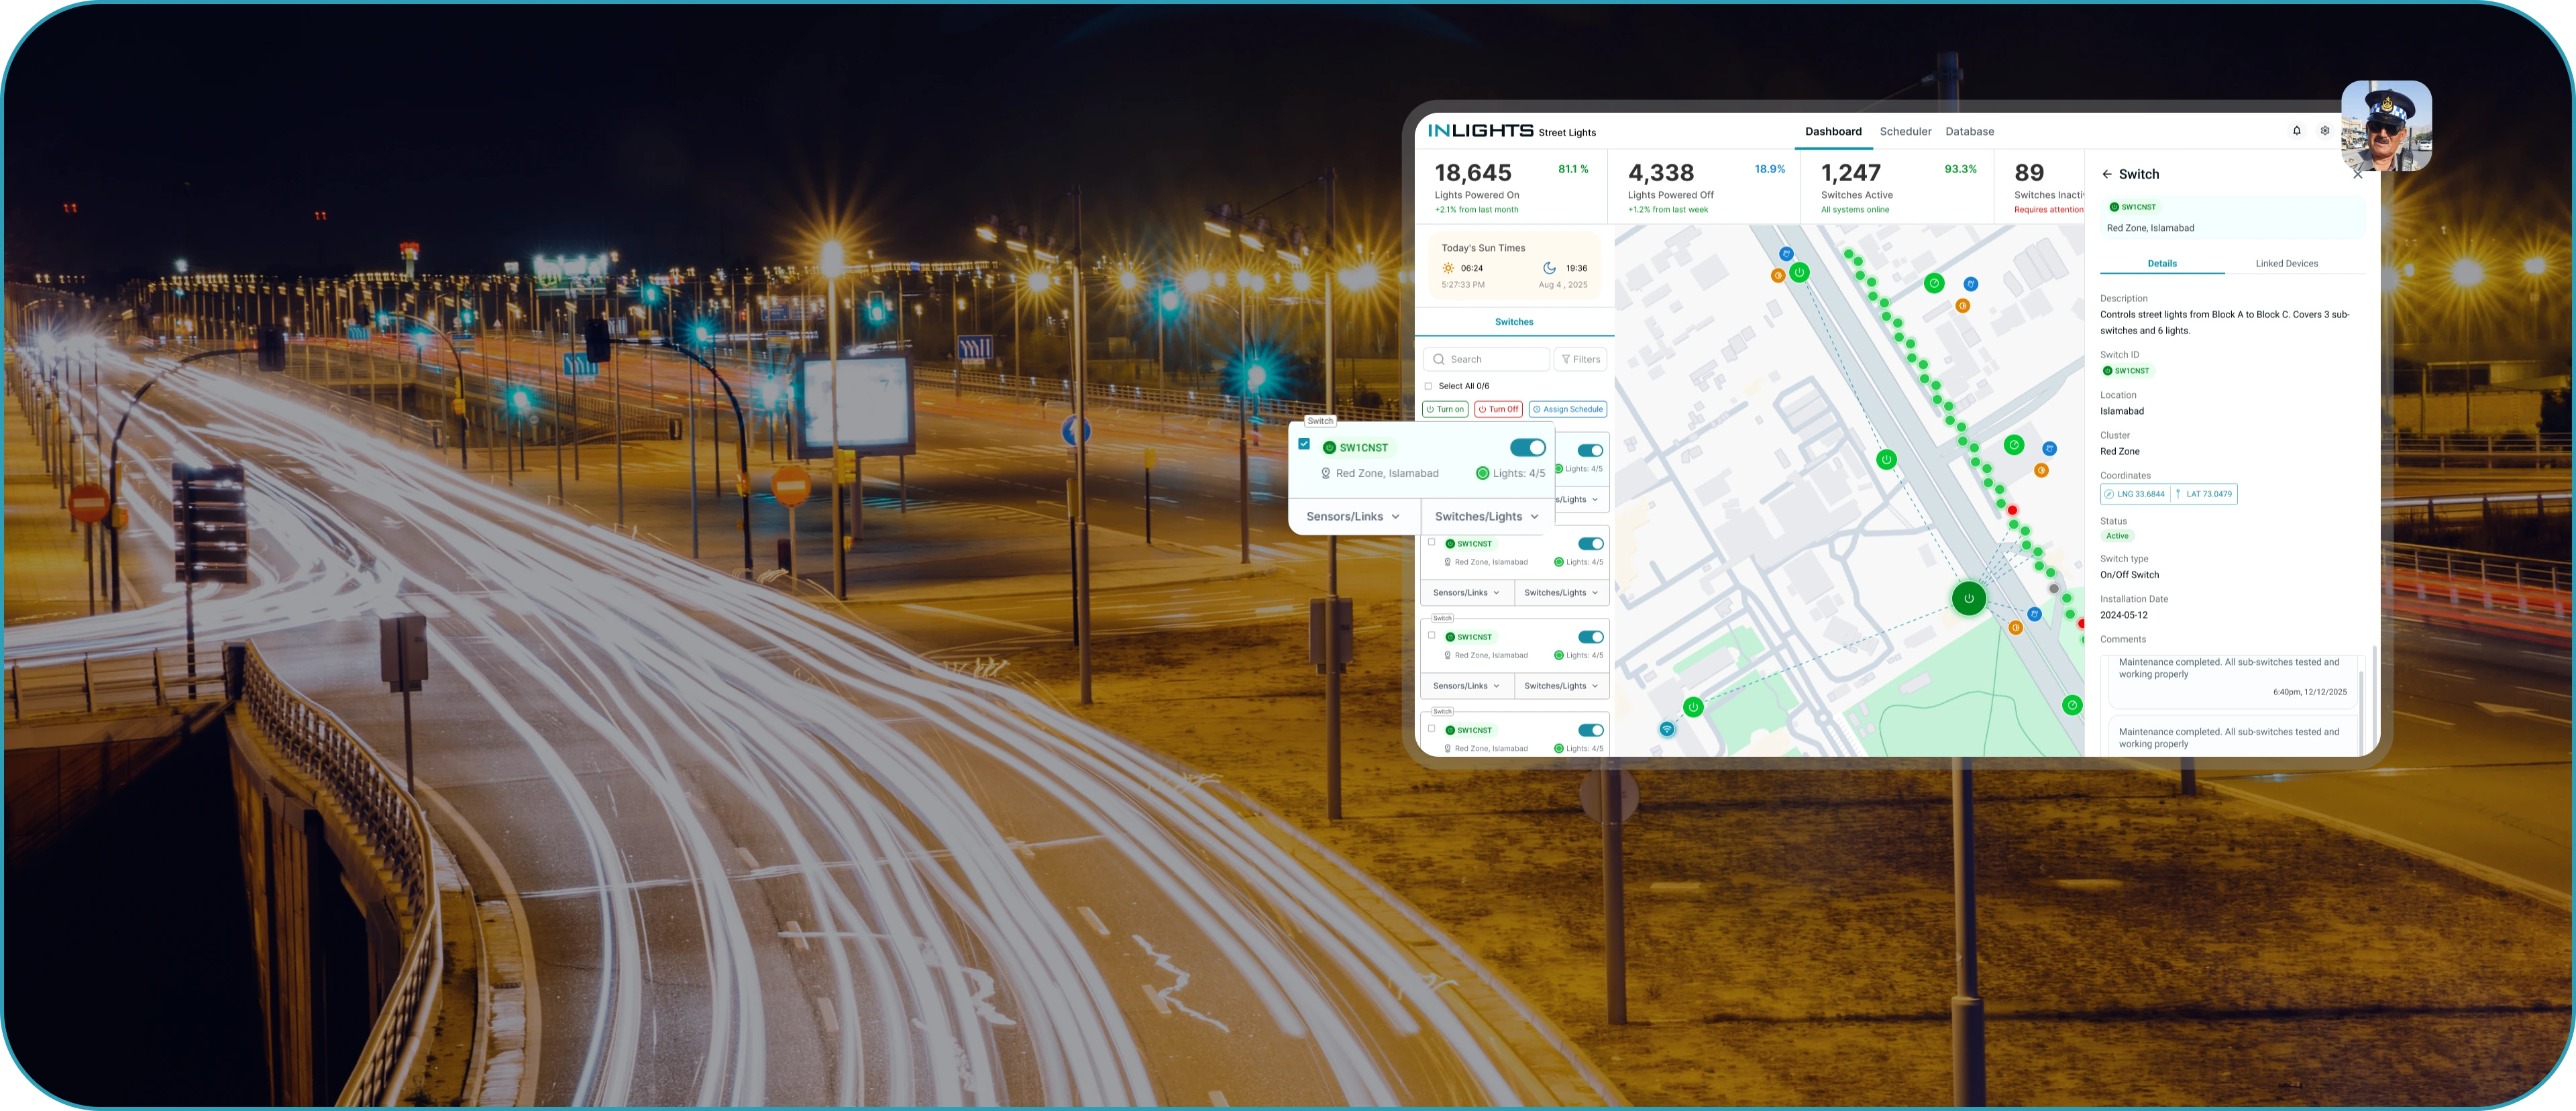Expand Sensors/Links on the enlarged card

[1353, 517]
